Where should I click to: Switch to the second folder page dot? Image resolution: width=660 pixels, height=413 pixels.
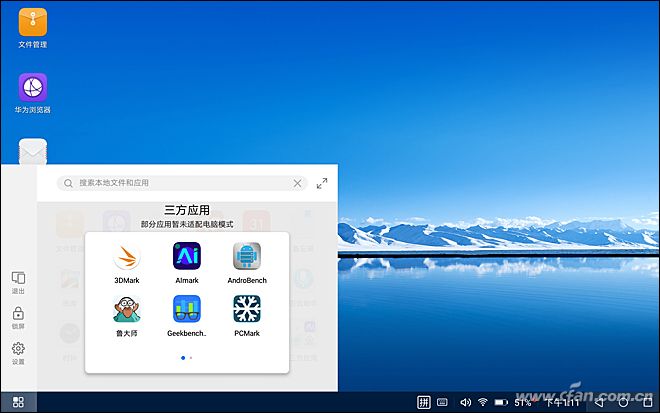click(191, 357)
